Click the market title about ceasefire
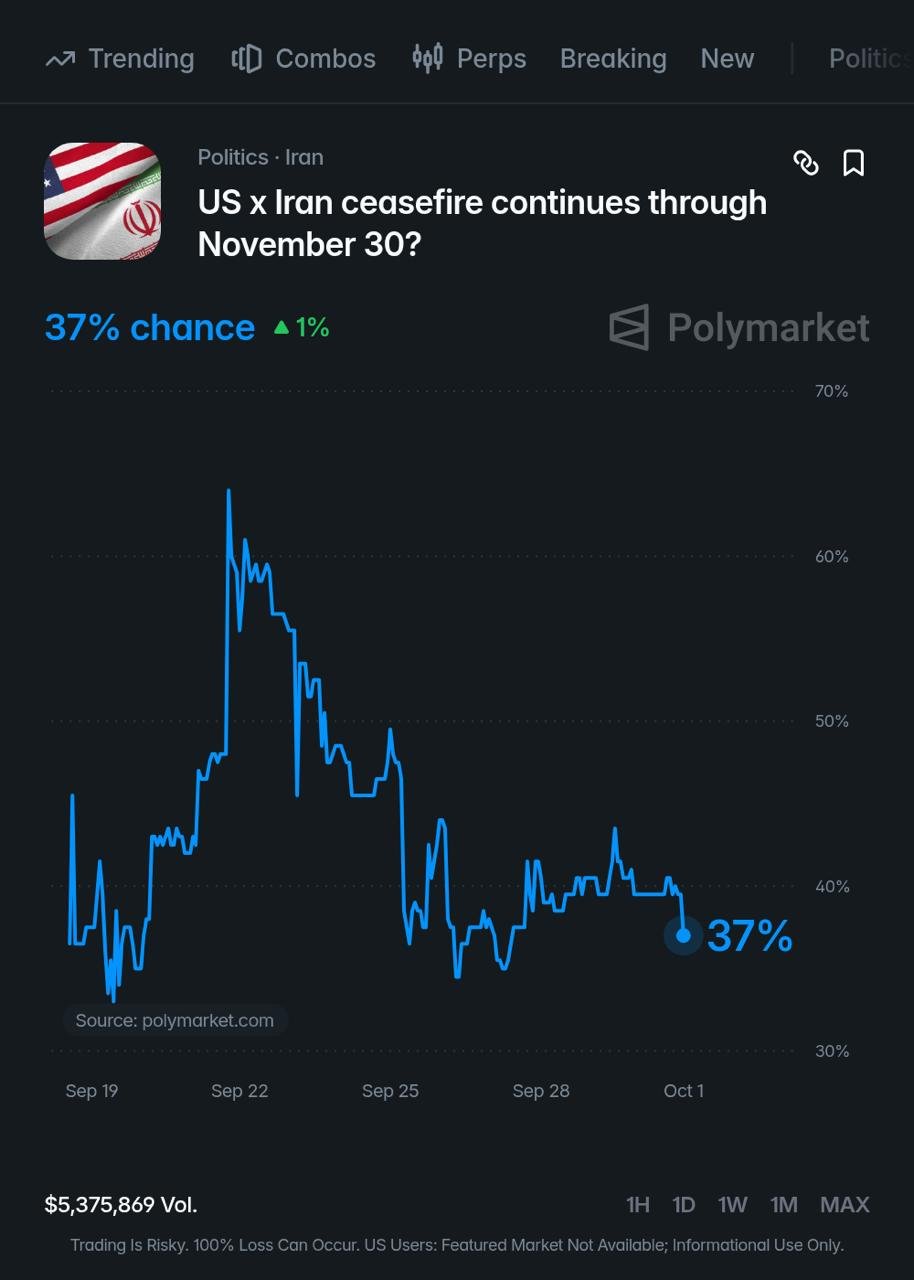 click(x=482, y=222)
